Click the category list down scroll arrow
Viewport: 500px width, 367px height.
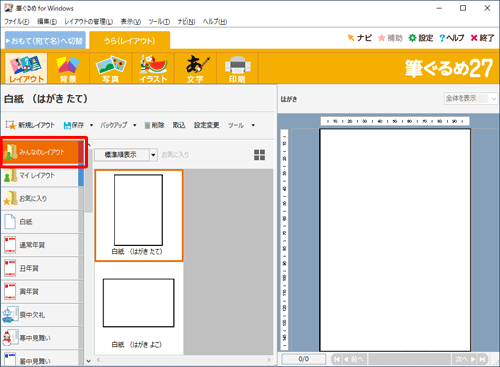coord(88,361)
